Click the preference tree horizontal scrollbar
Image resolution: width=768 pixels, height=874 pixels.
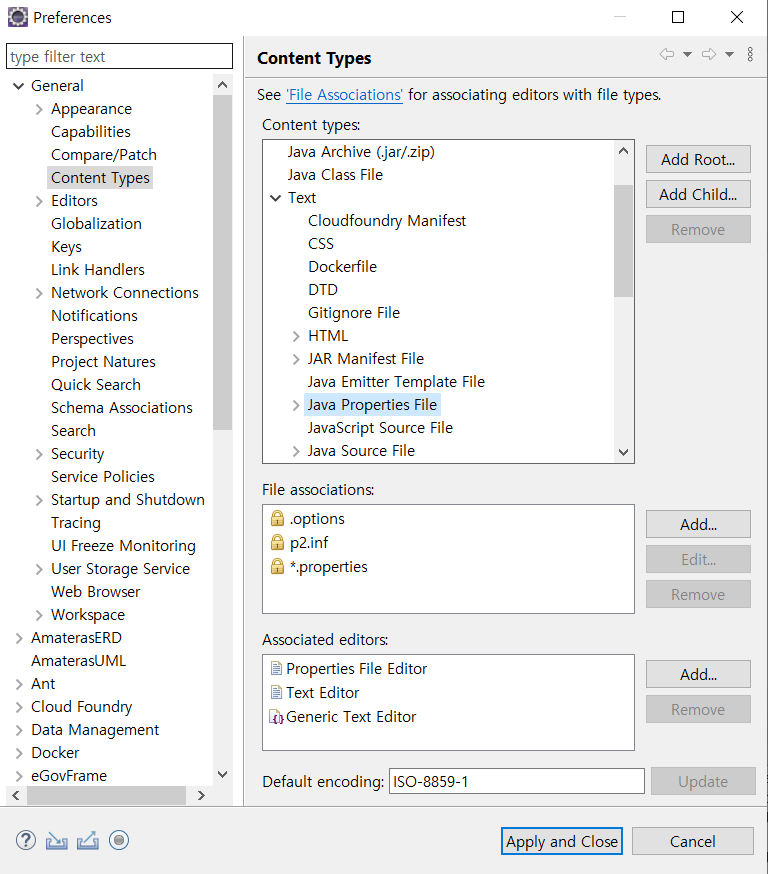pos(106,795)
